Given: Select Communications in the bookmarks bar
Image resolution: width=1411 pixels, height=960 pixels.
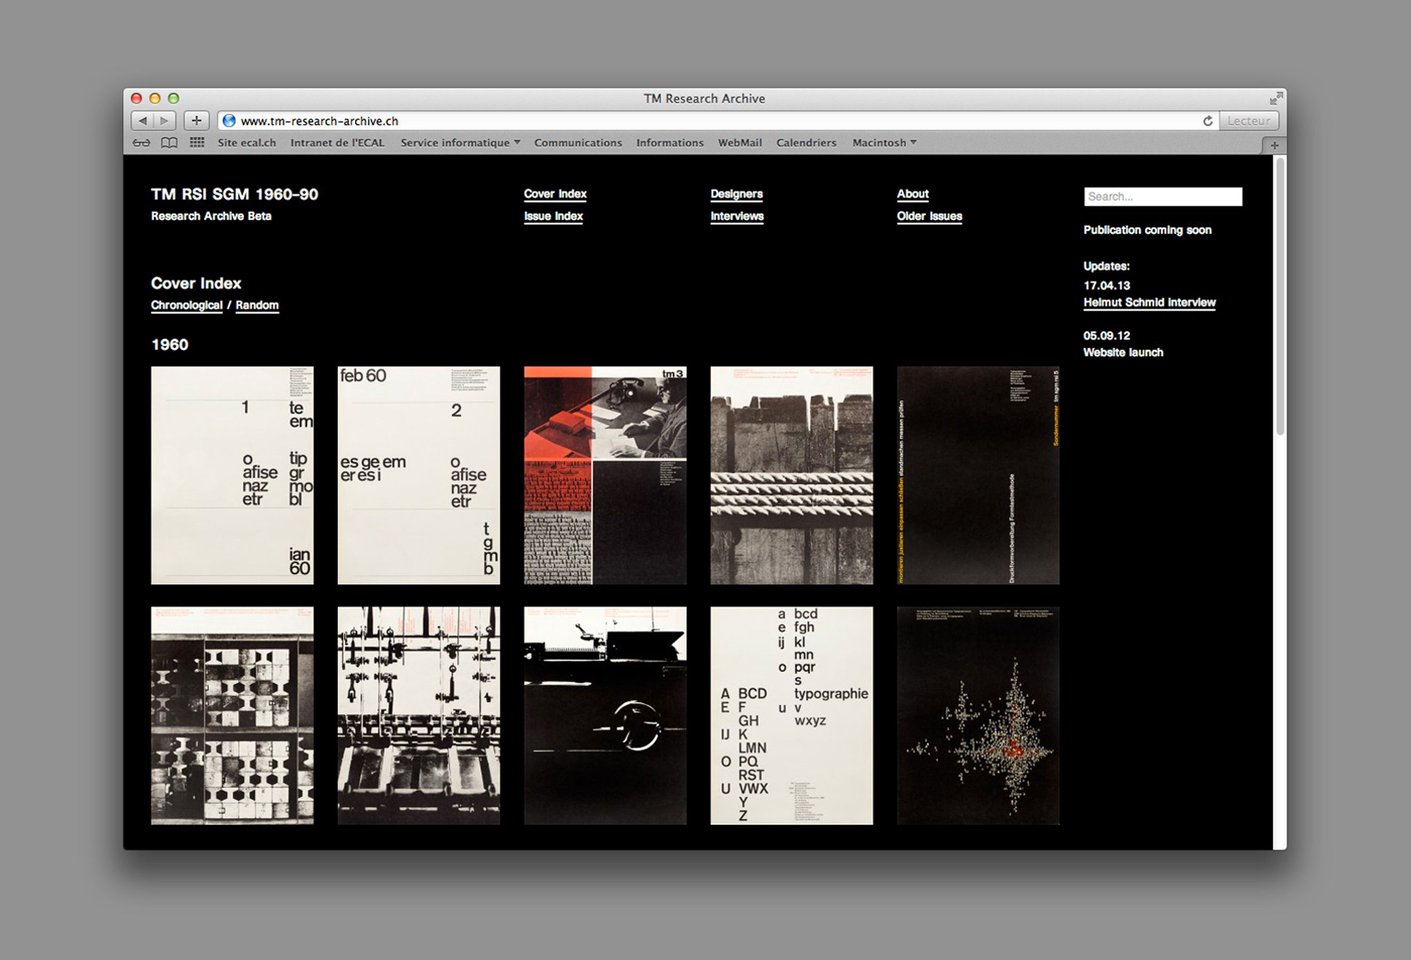Looking at the screenshot, I should point(578,142).
